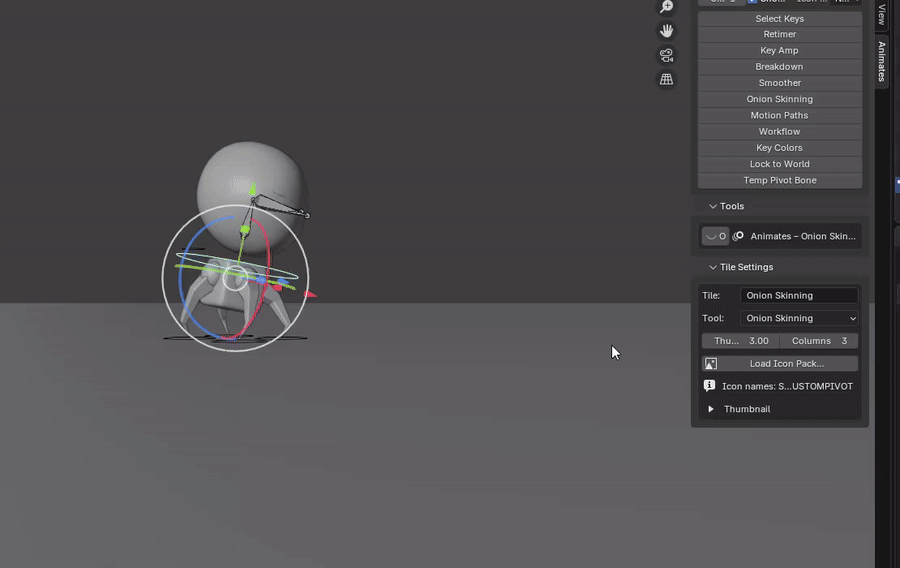The image size is (900, 568).
Task: Collapse the Tile Settings section
Action: [713, 267]
